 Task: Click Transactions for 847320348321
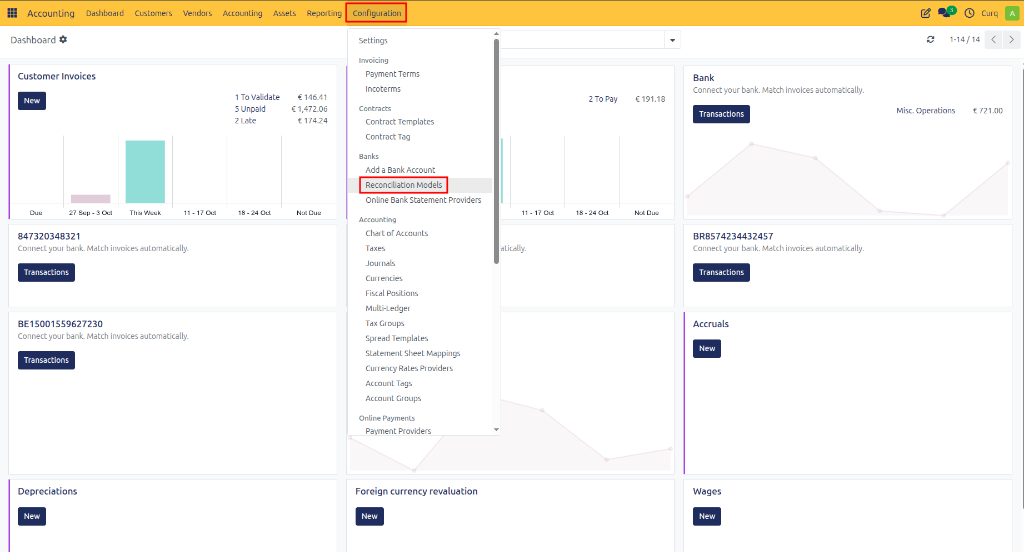[46, 272]
